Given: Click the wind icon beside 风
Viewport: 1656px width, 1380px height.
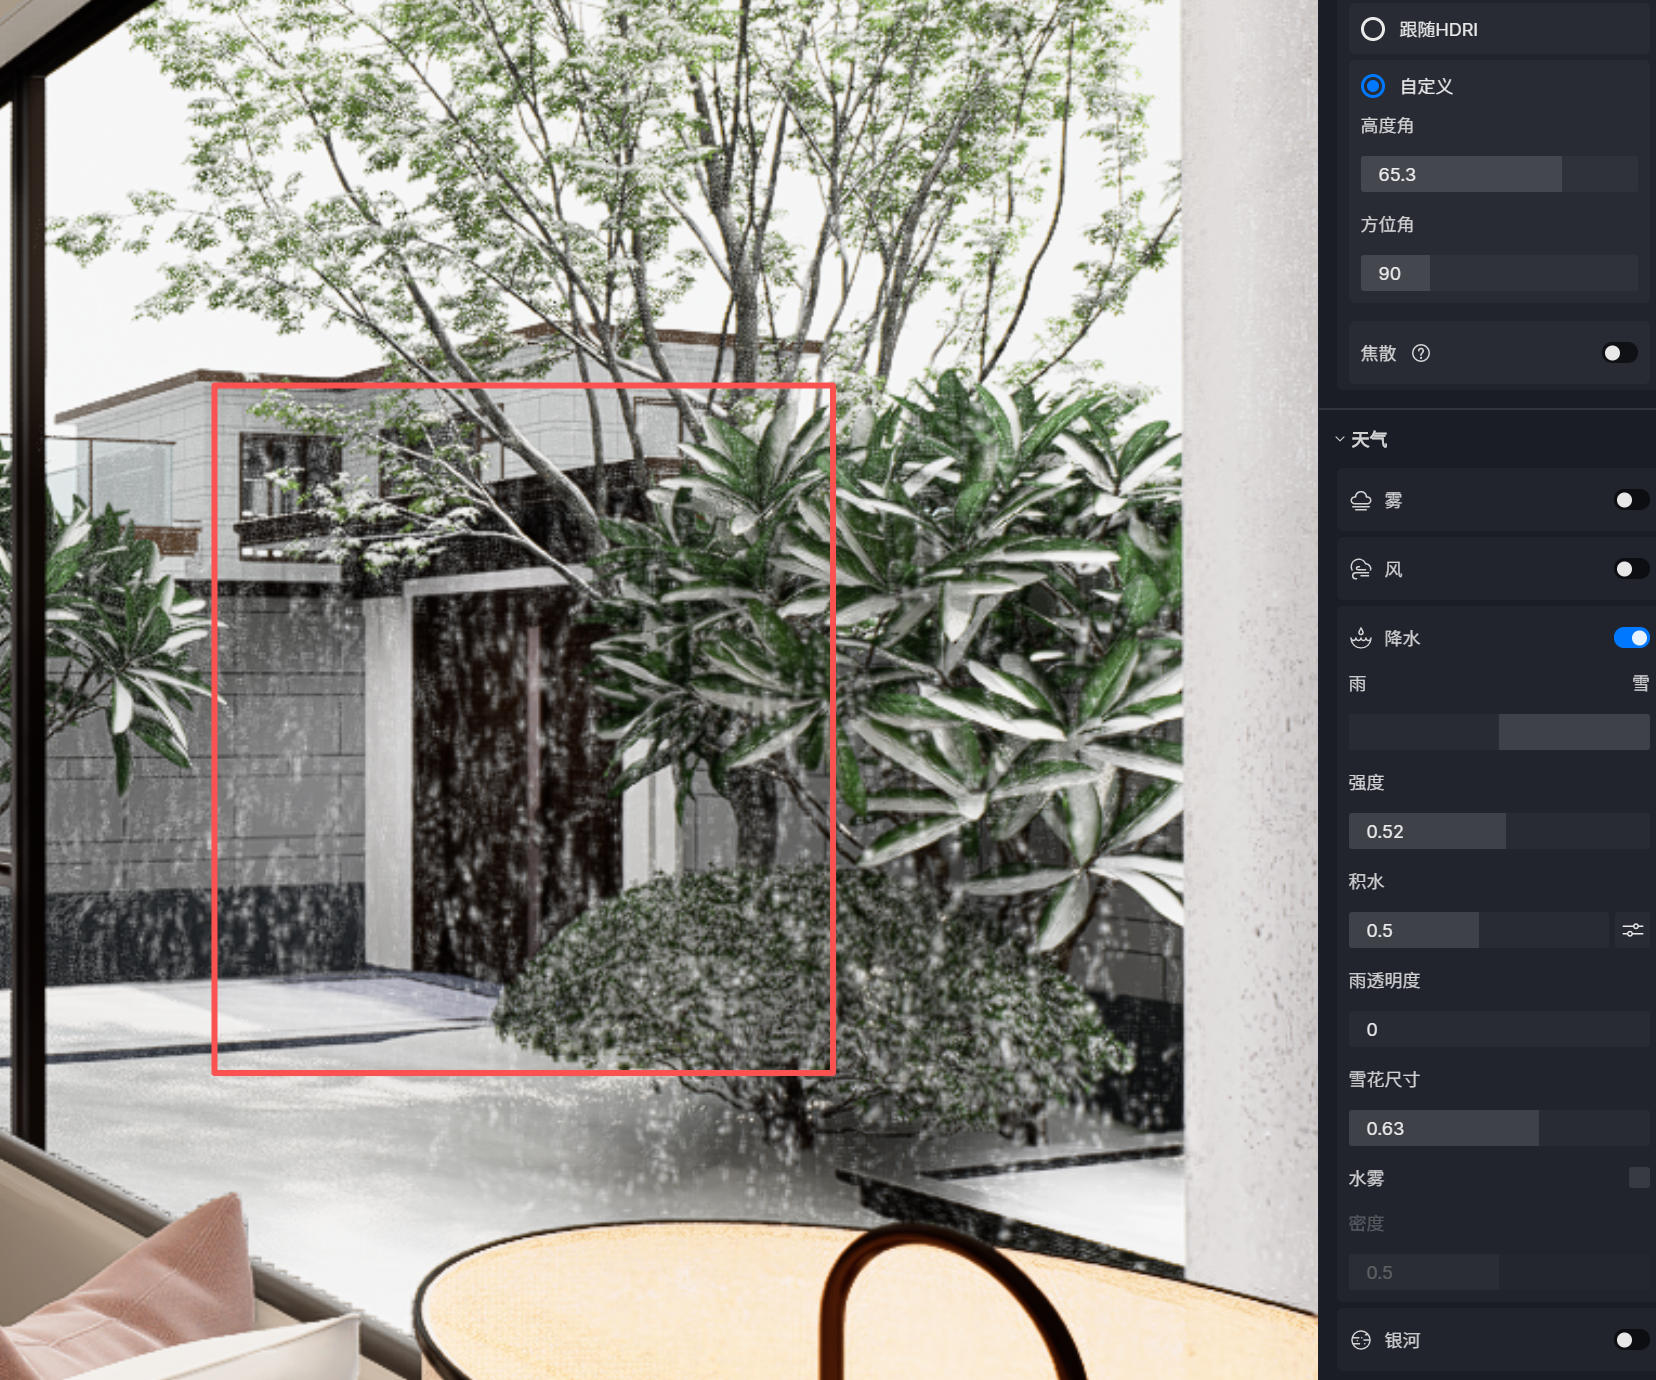Looking at the screenshot, I should tap(1361, 570).
